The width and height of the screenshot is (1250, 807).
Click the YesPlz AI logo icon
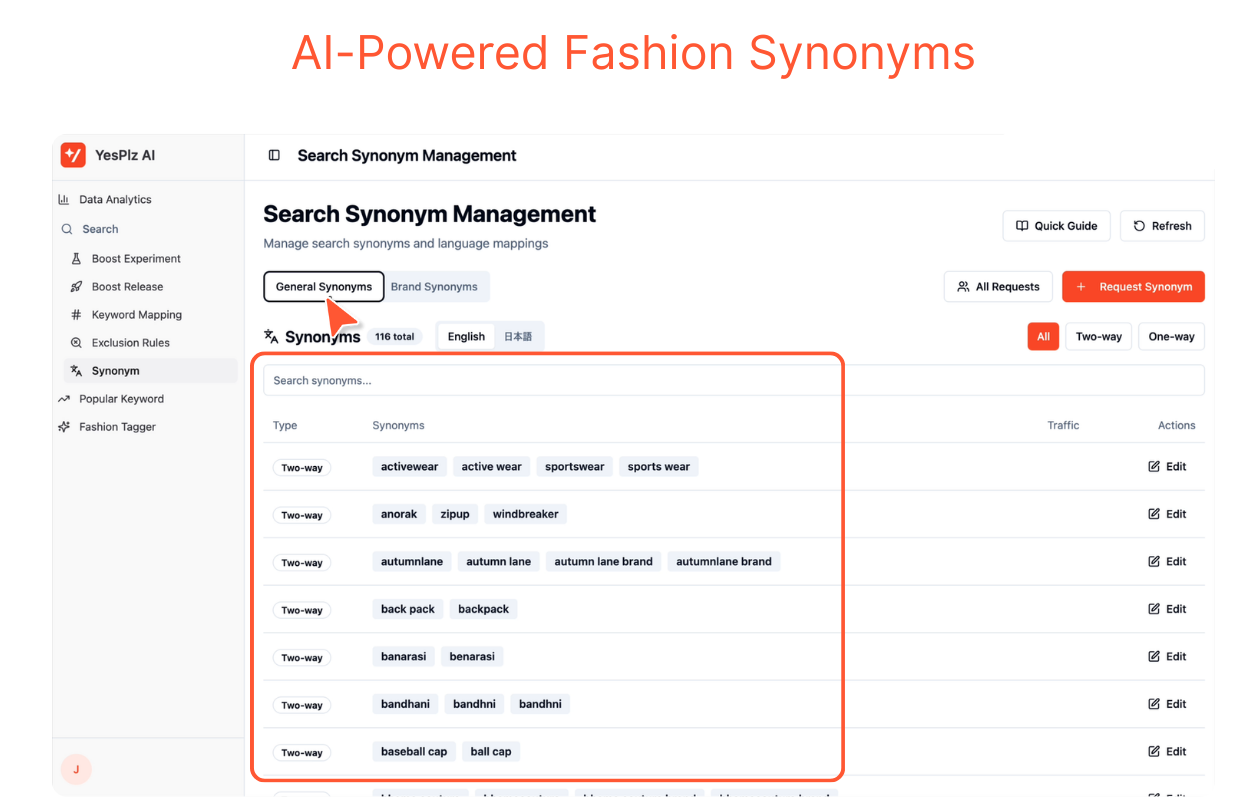[x=73, y=155]
